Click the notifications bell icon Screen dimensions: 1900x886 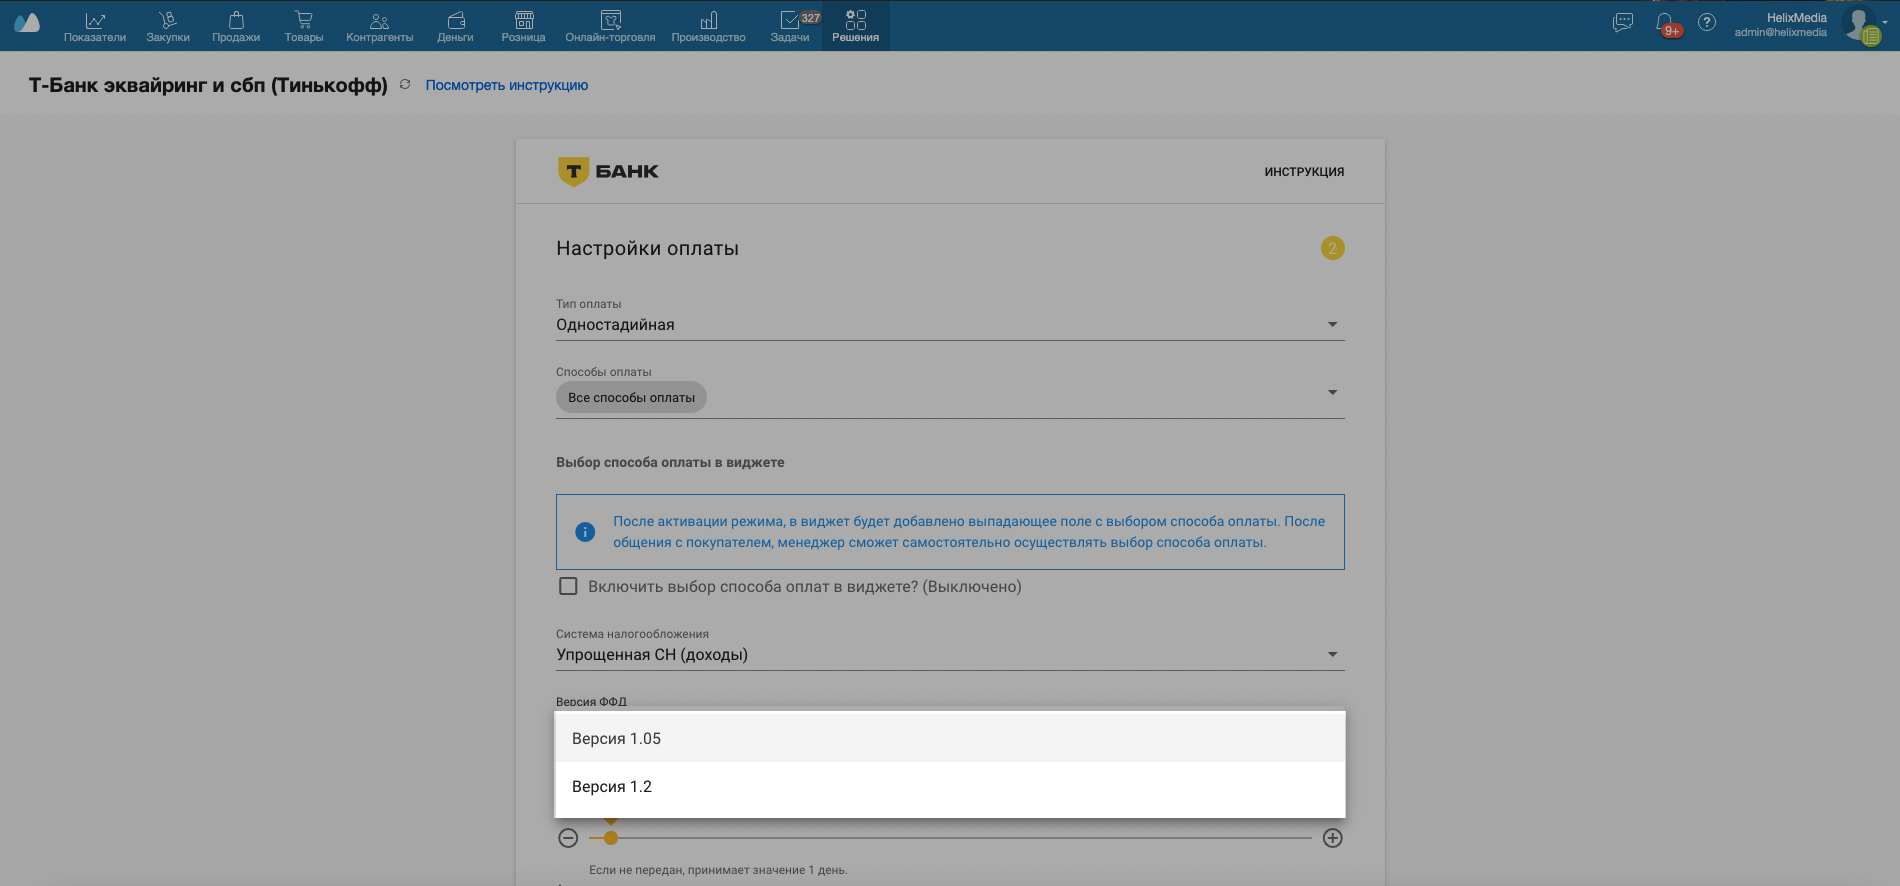point(1665,22)
